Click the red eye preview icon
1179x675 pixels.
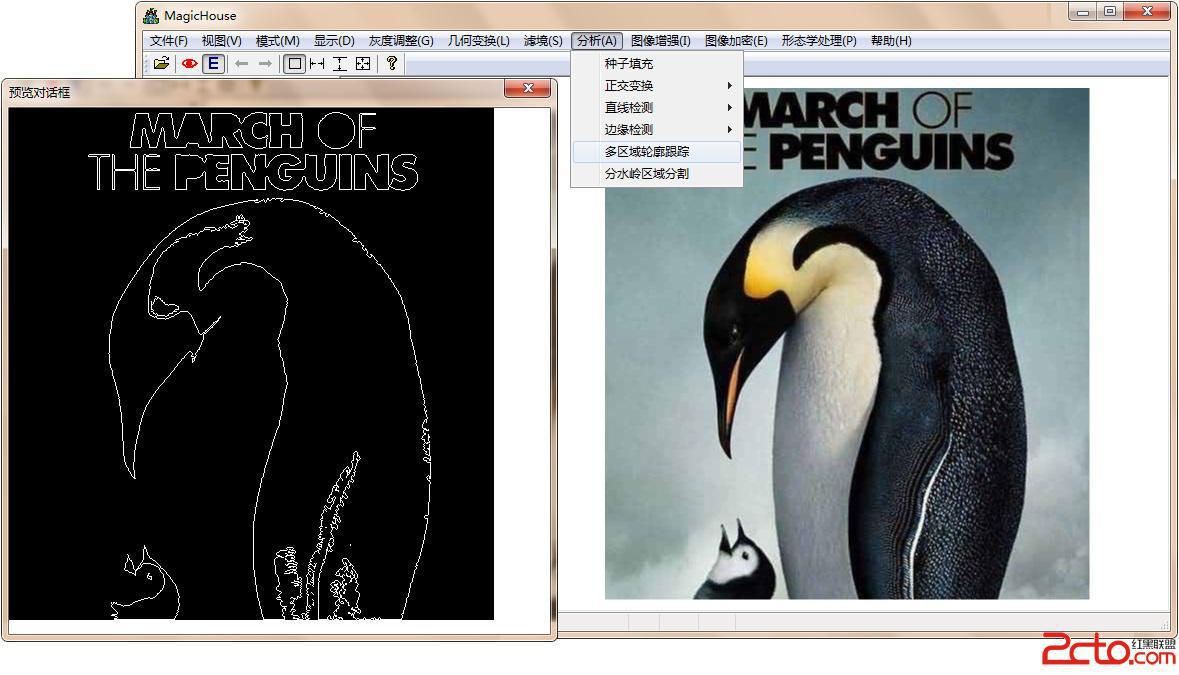click(189, 64)
